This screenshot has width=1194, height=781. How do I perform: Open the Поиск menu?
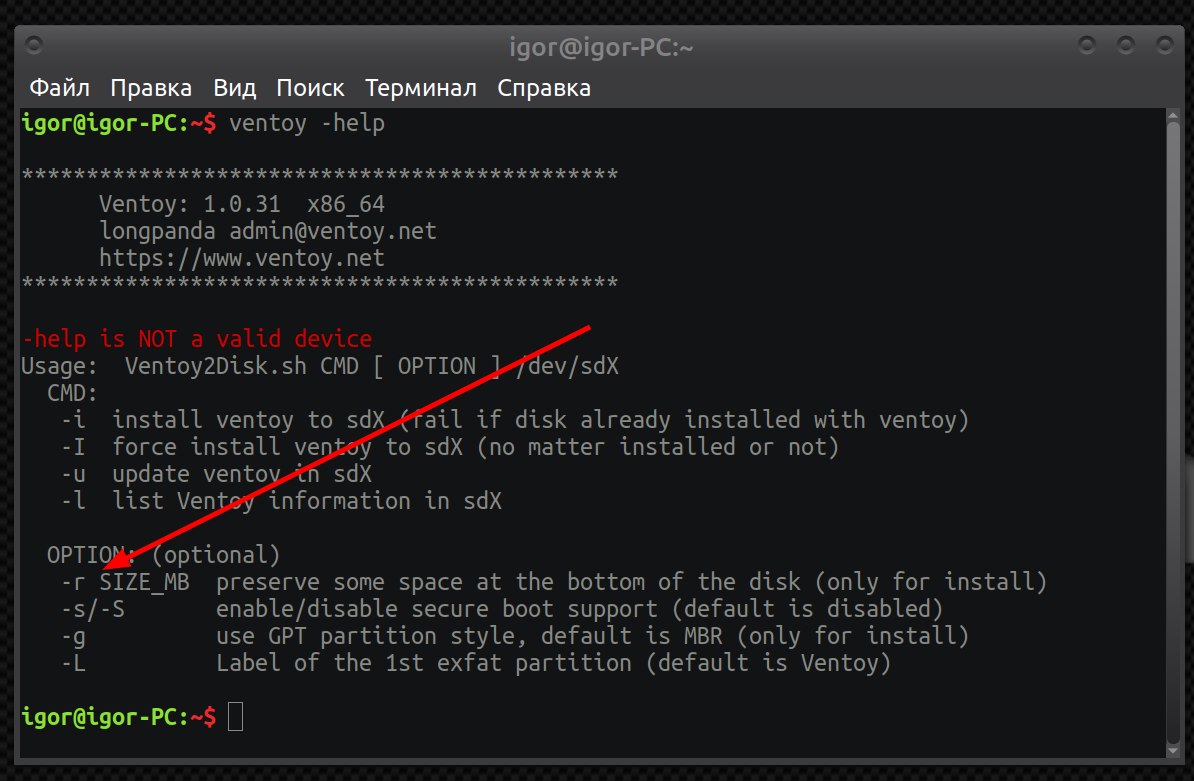(310, 88)
